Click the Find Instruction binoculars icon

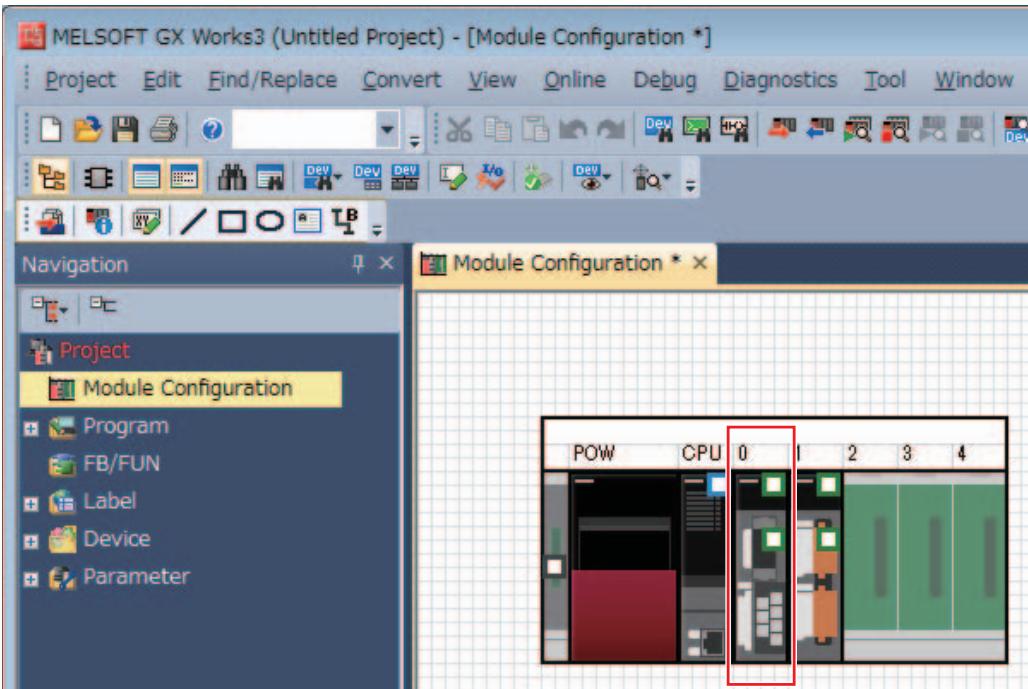[696, 128]
